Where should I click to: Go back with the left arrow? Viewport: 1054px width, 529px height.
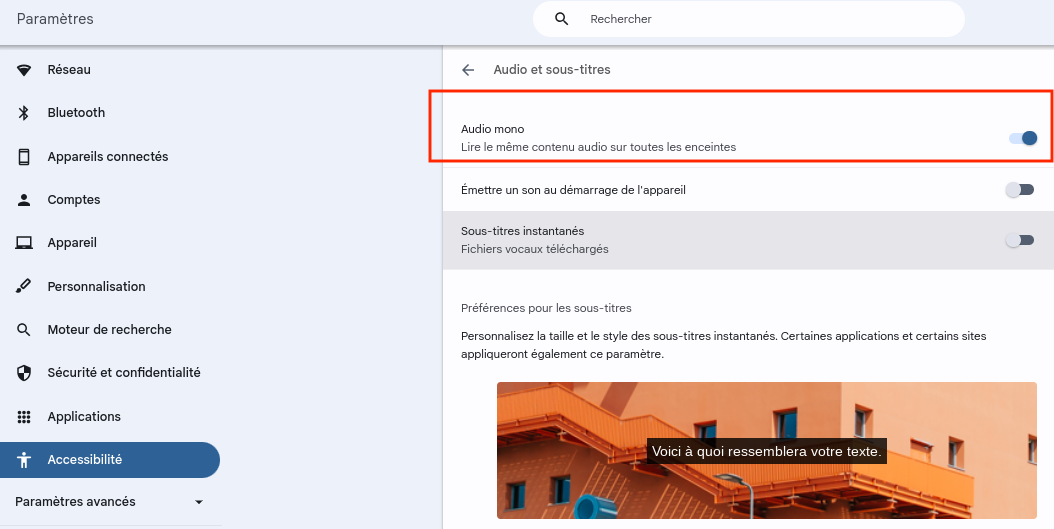click(468, 70)
